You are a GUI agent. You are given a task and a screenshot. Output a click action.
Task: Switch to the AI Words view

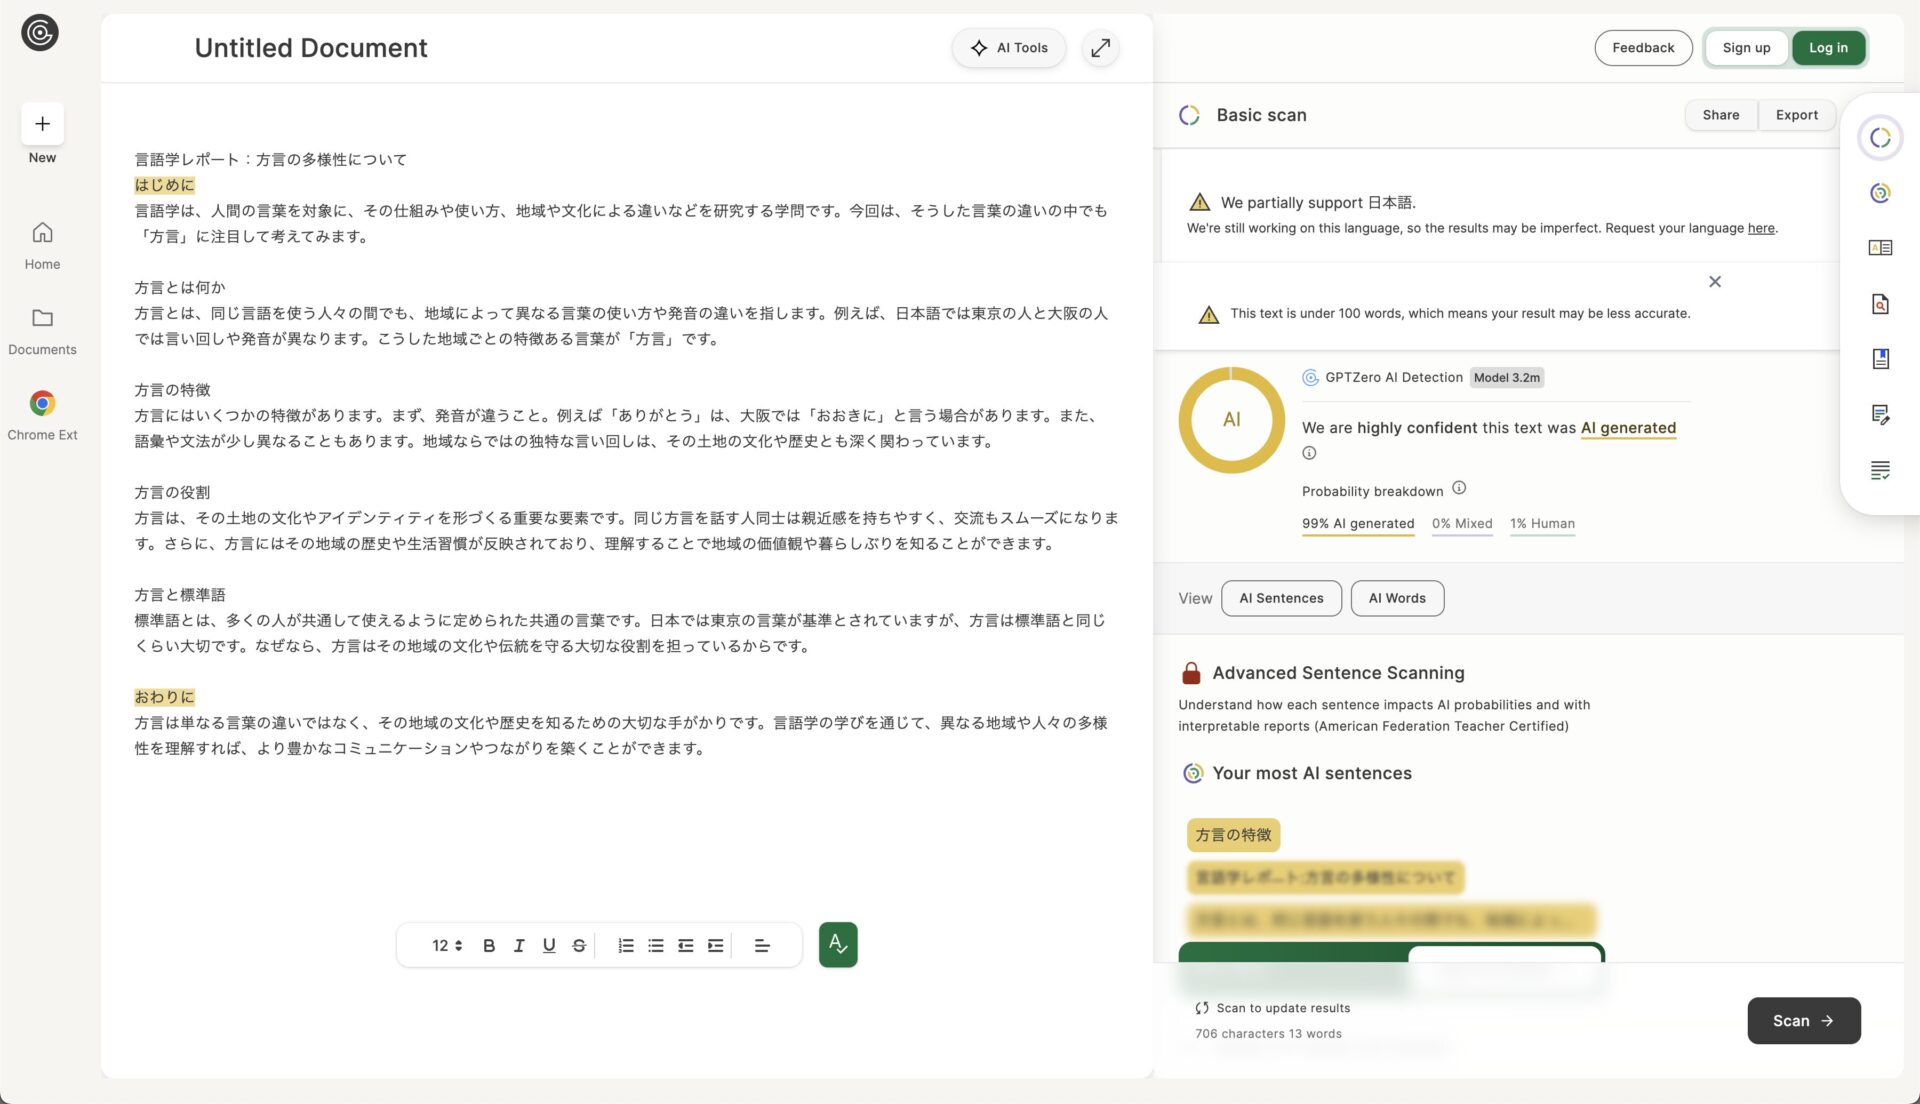(1397, 598)
